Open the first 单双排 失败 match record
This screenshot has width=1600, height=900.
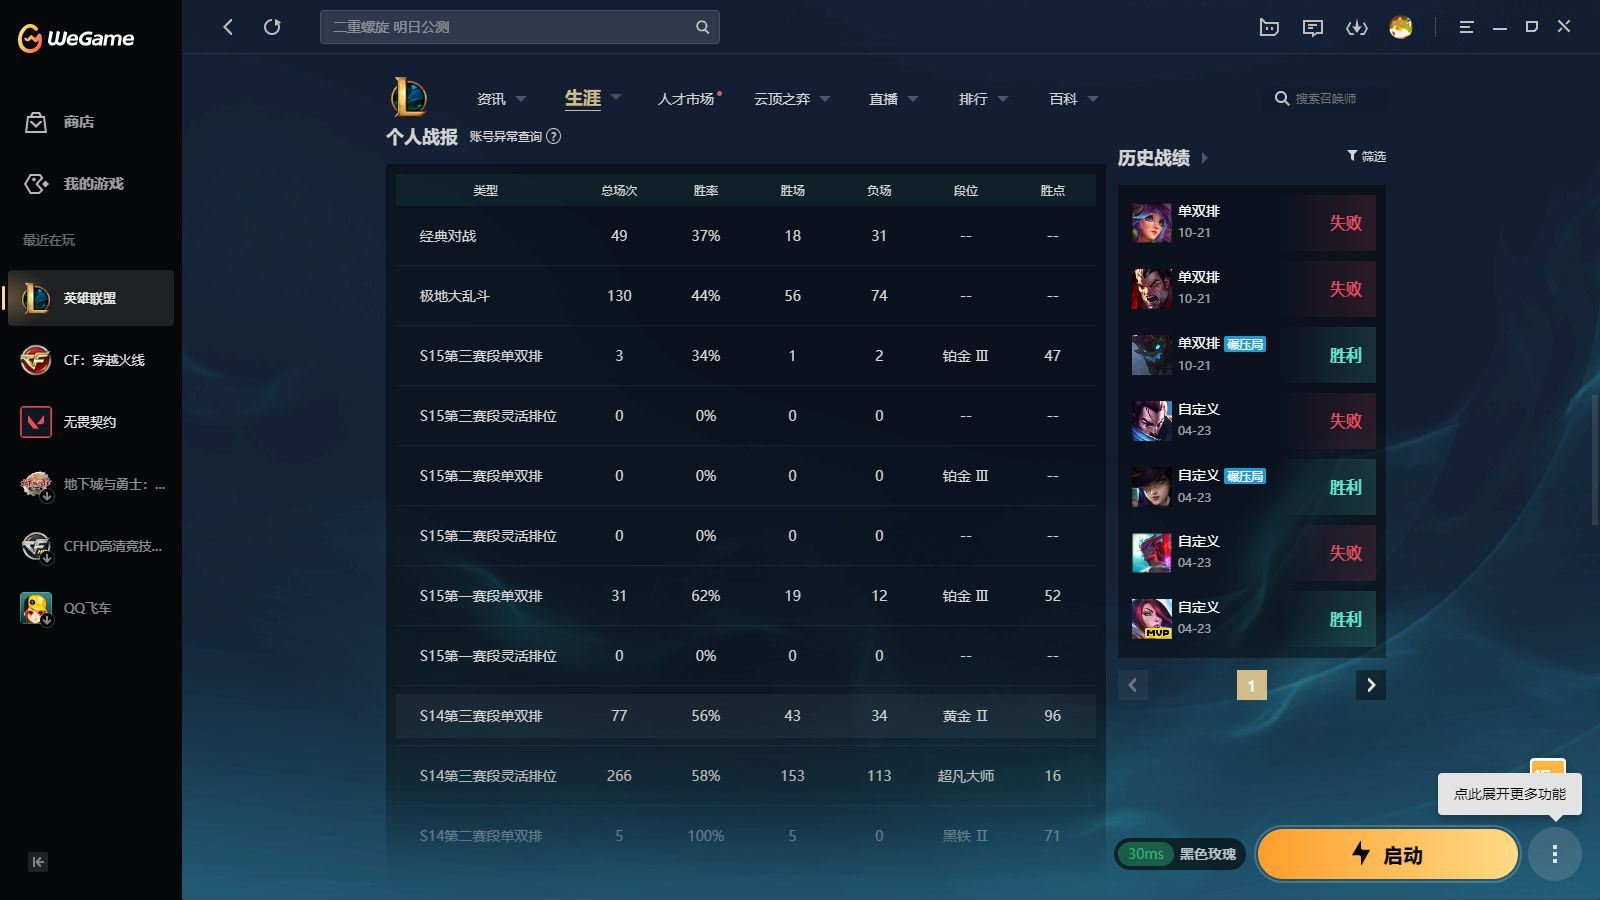coord(1252,223)
